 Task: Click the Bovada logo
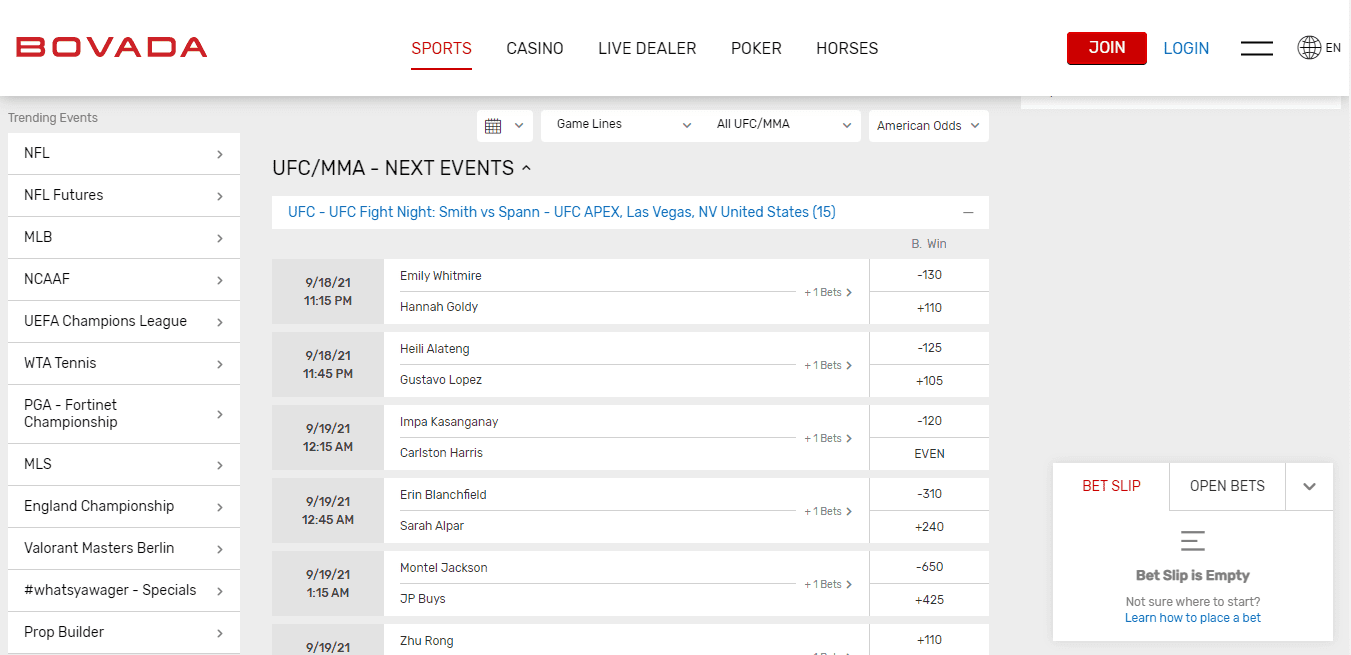(x=112, y=47)
